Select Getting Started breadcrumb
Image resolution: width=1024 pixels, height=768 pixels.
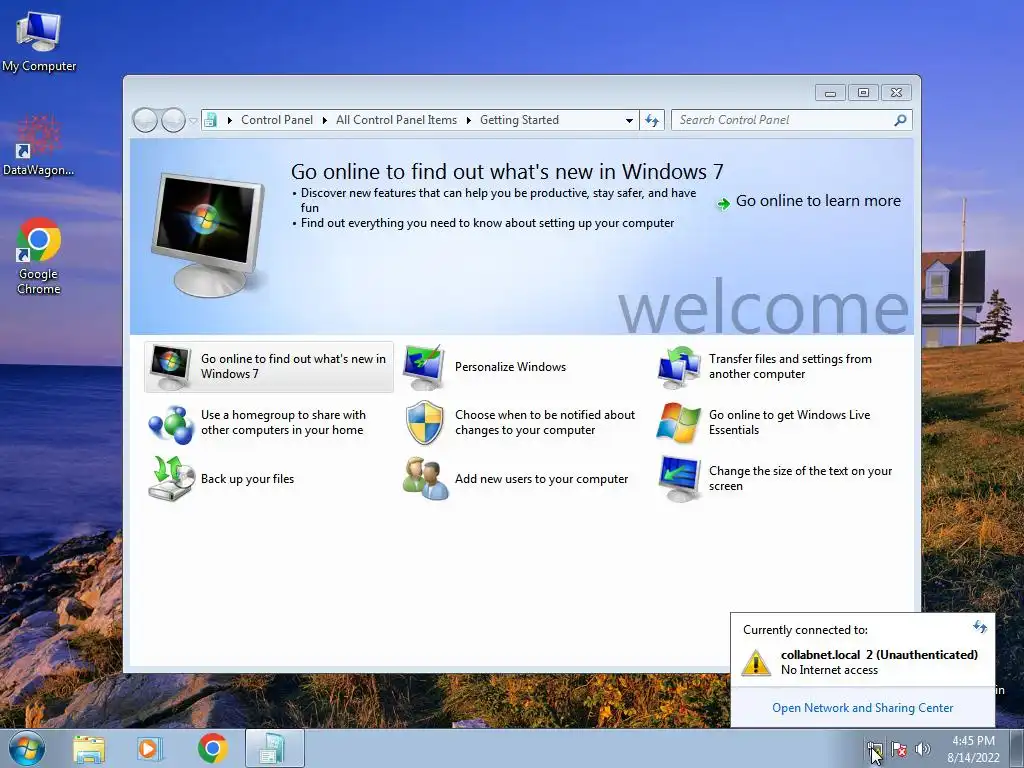tap(519, 120)
